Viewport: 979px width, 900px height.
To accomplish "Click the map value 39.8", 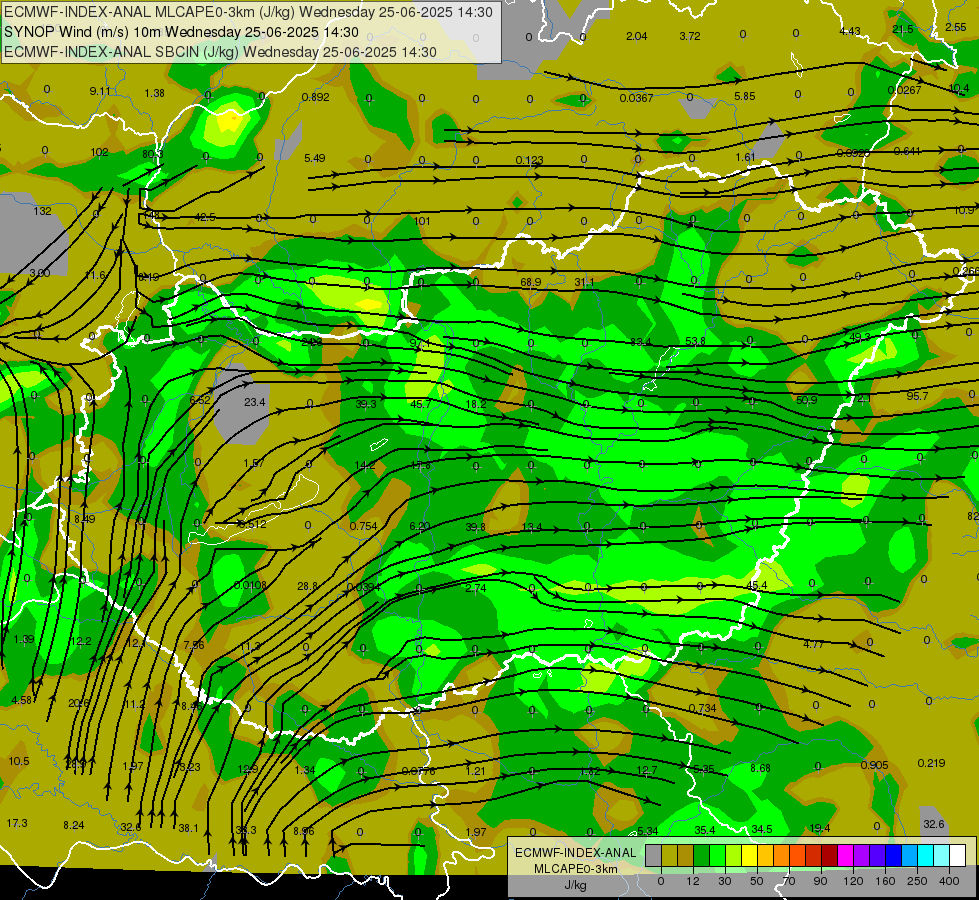I will coord(476,527).
